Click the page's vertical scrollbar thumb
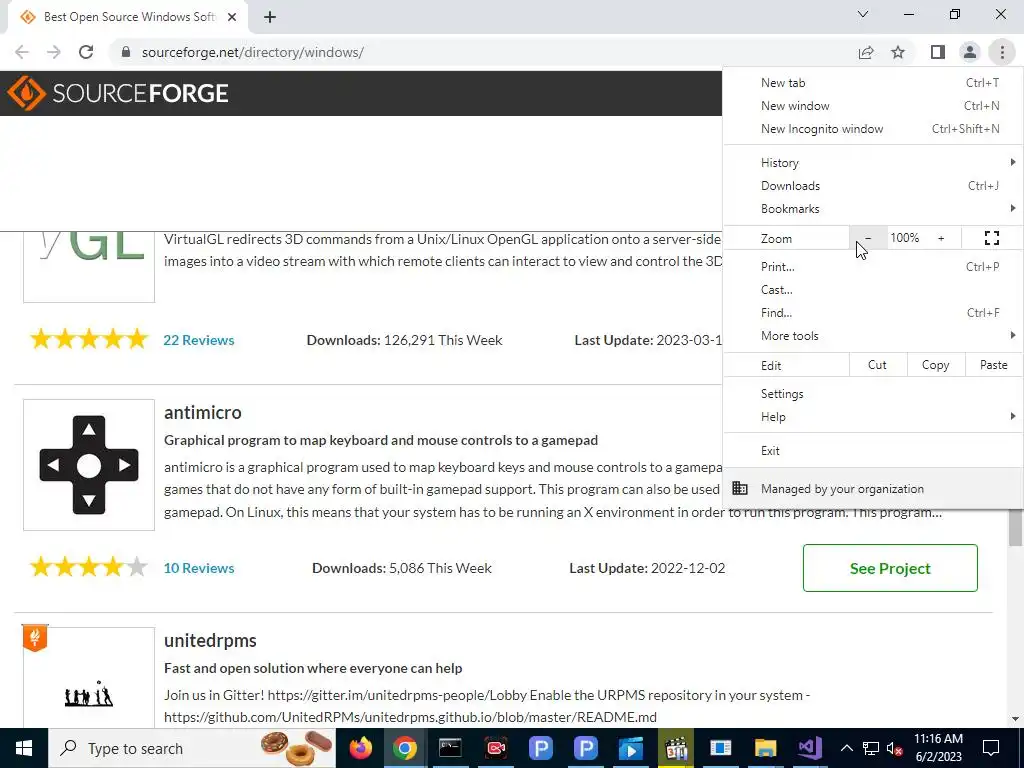 point(1016,528)
